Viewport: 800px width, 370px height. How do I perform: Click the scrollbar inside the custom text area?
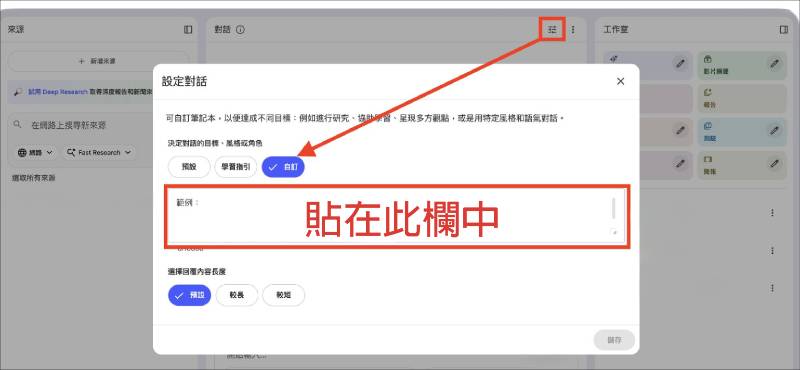[613, 208]
